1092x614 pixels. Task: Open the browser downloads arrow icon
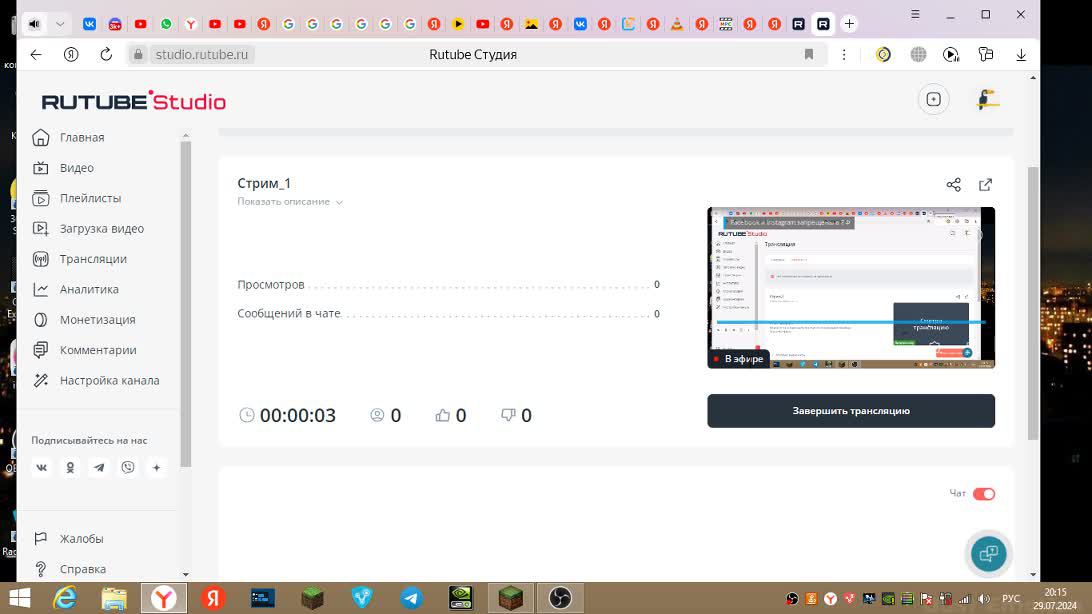tap(1021, 54)
